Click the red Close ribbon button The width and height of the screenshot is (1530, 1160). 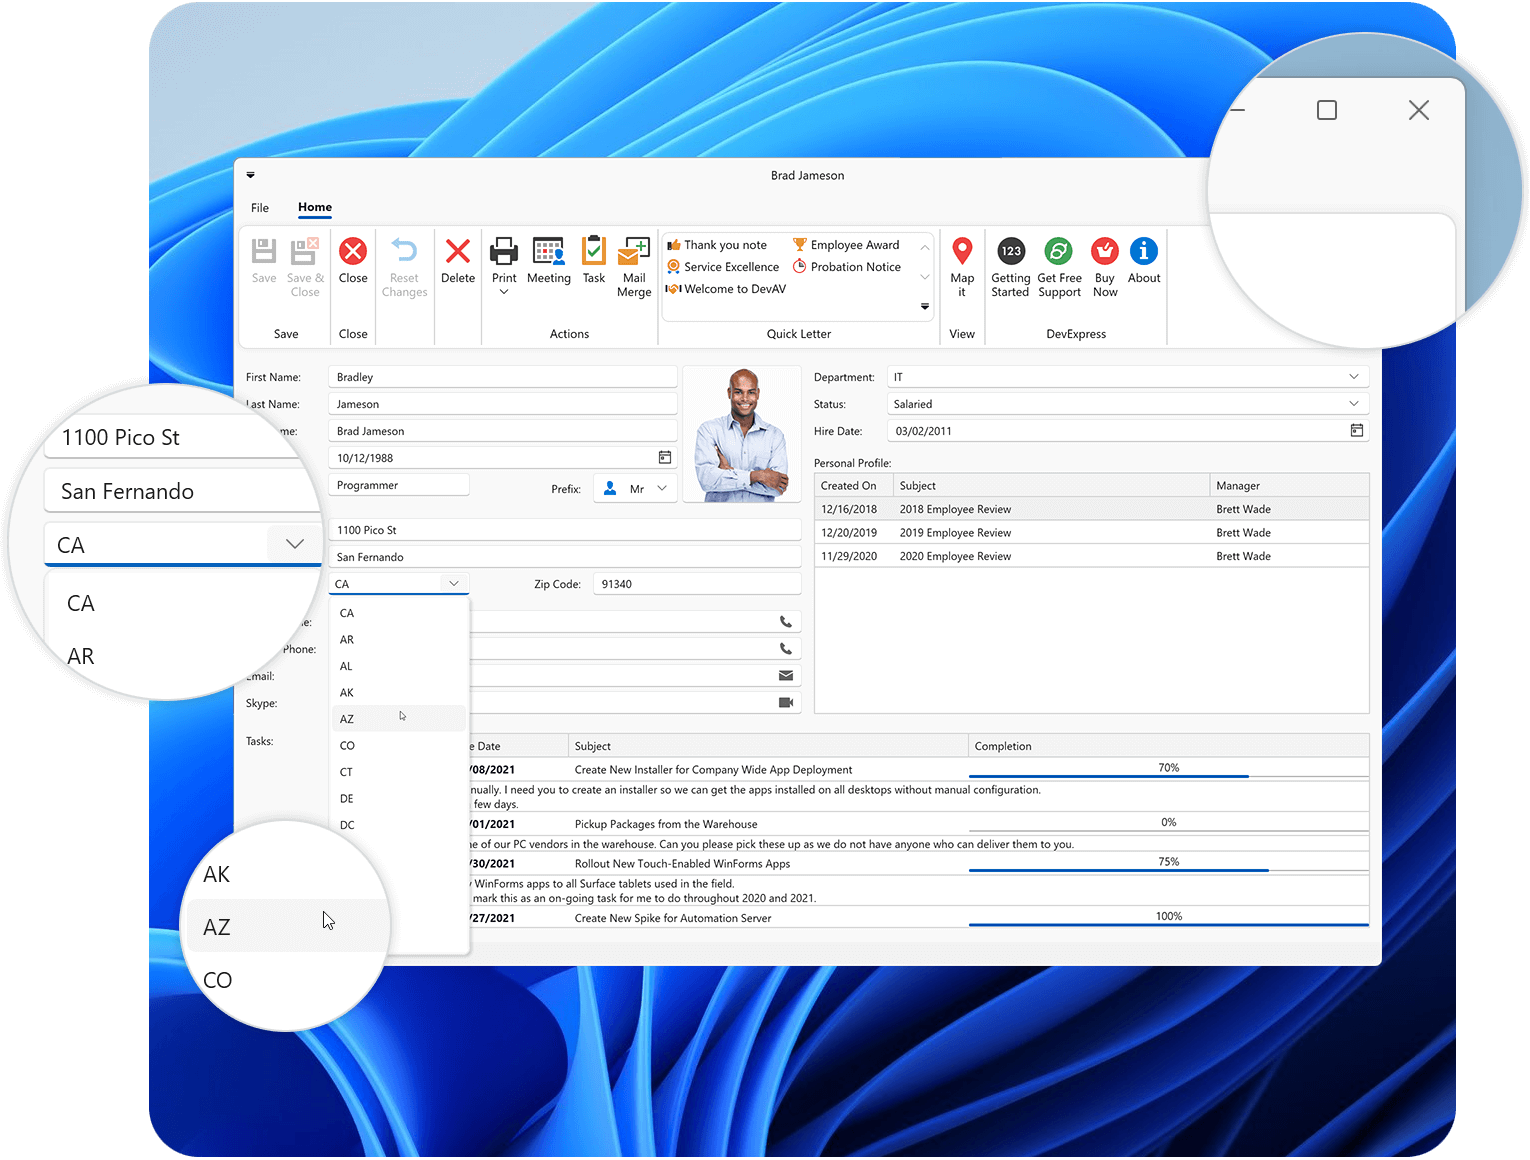point(353,260)
